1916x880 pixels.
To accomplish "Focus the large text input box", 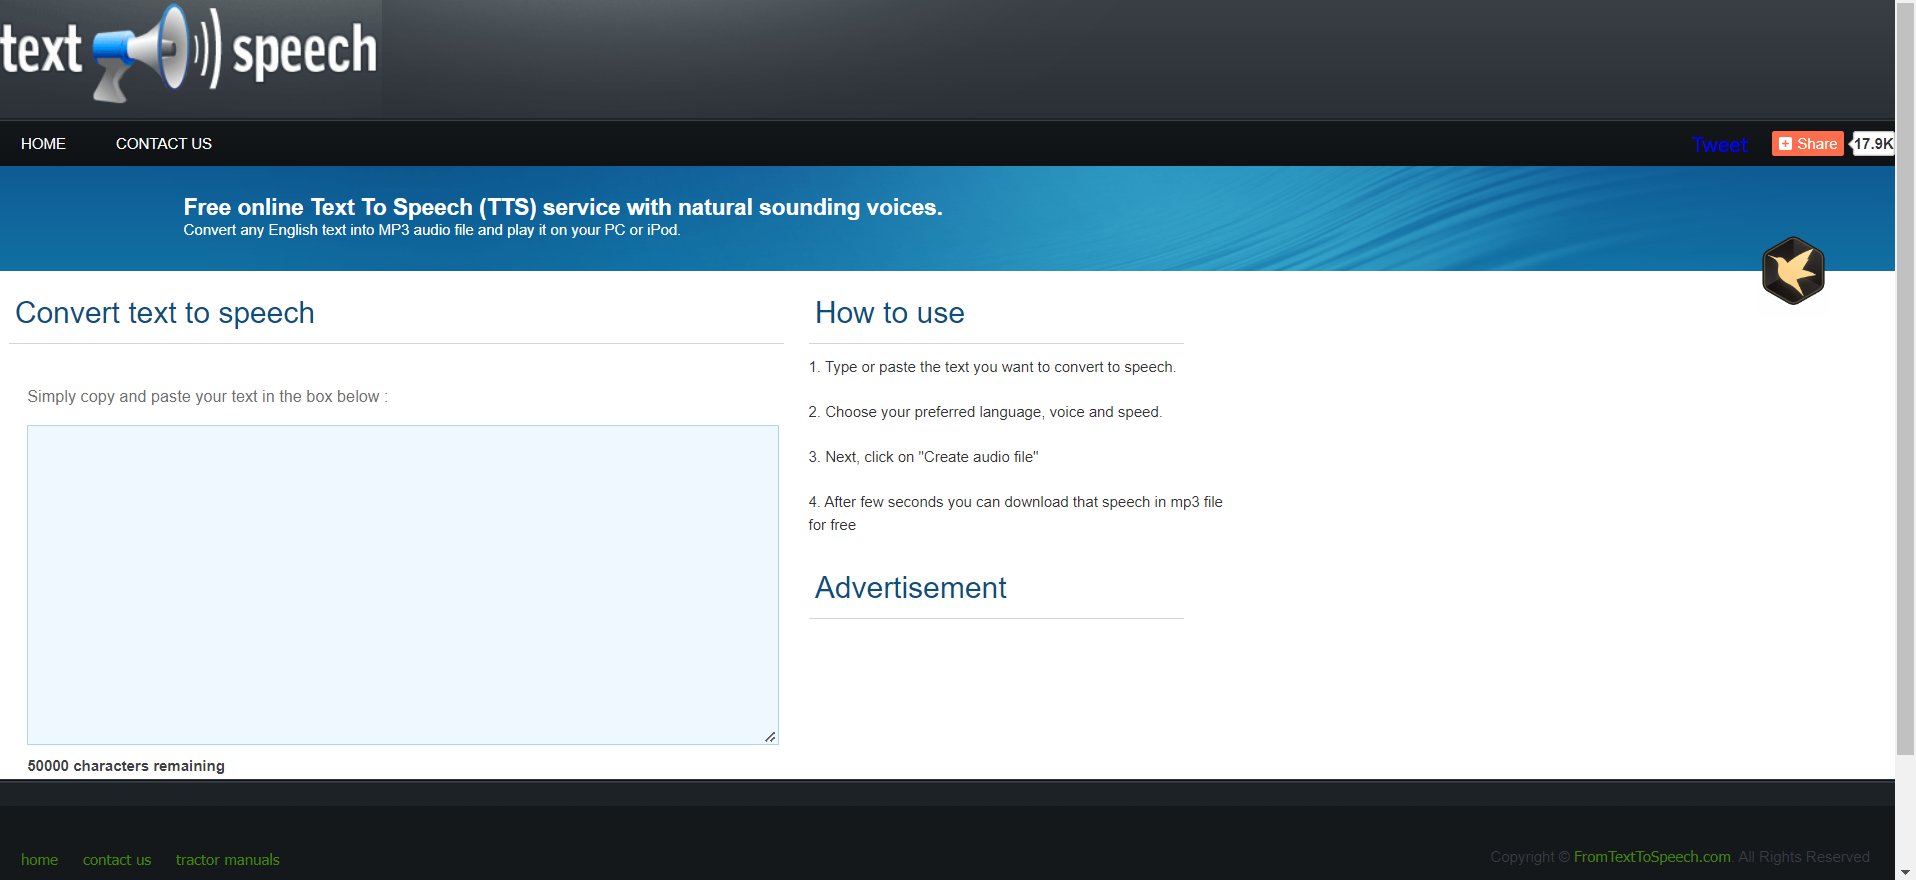I will point(402,584).
